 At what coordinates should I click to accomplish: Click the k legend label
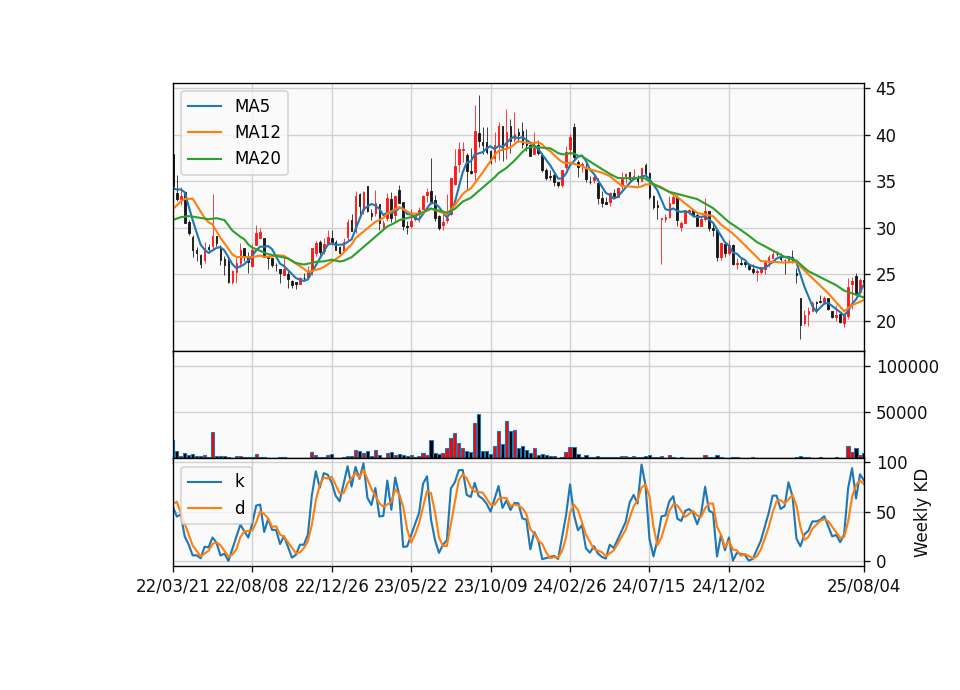click(239, 481)
